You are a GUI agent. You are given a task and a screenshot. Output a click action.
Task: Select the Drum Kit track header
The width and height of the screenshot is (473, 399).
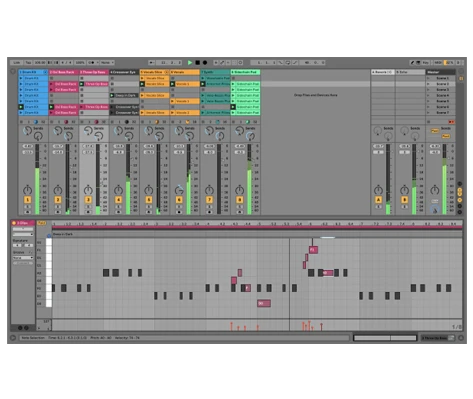pyautogui.click(x=33, y=72)
